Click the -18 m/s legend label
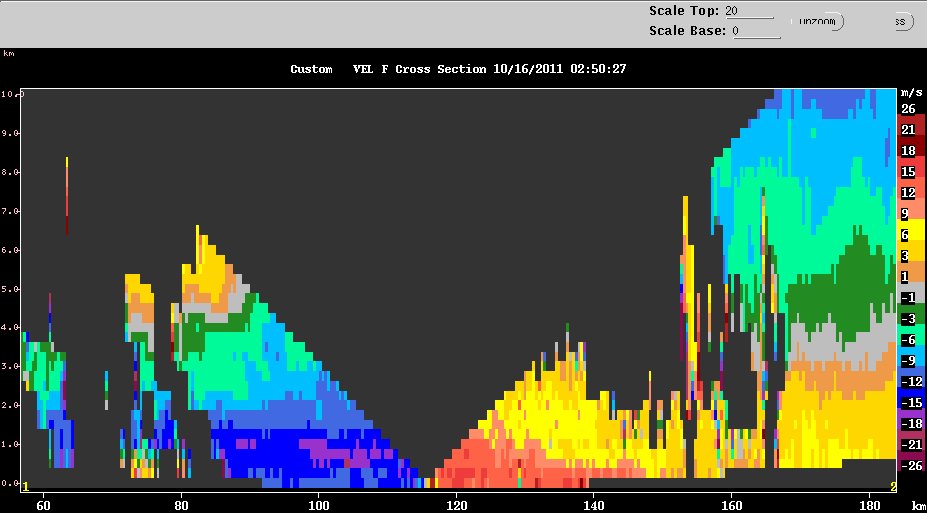The width and height of the screenshot is (927, 513). click(911, 424)
